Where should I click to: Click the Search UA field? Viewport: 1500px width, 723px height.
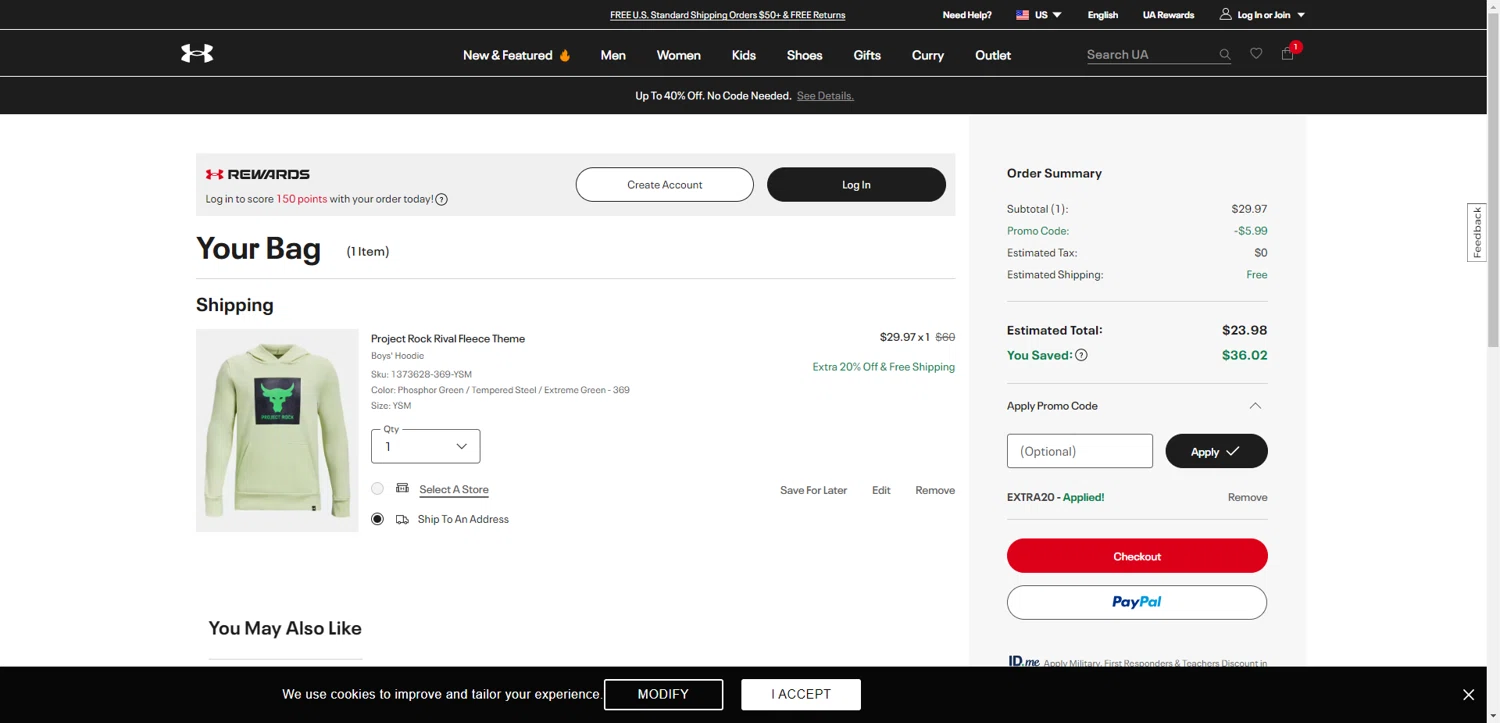click(x=1150, y=55)
